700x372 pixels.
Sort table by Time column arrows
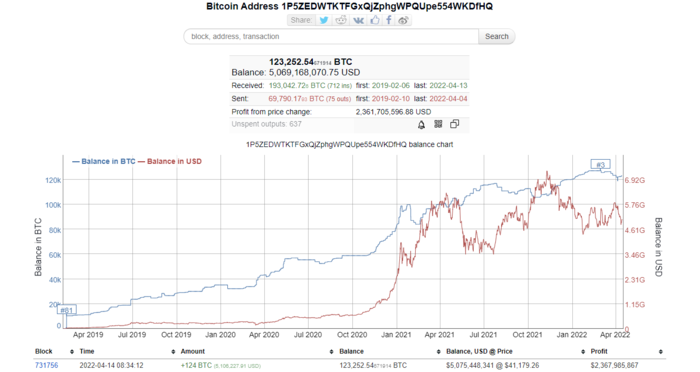(x=173, y=352)
